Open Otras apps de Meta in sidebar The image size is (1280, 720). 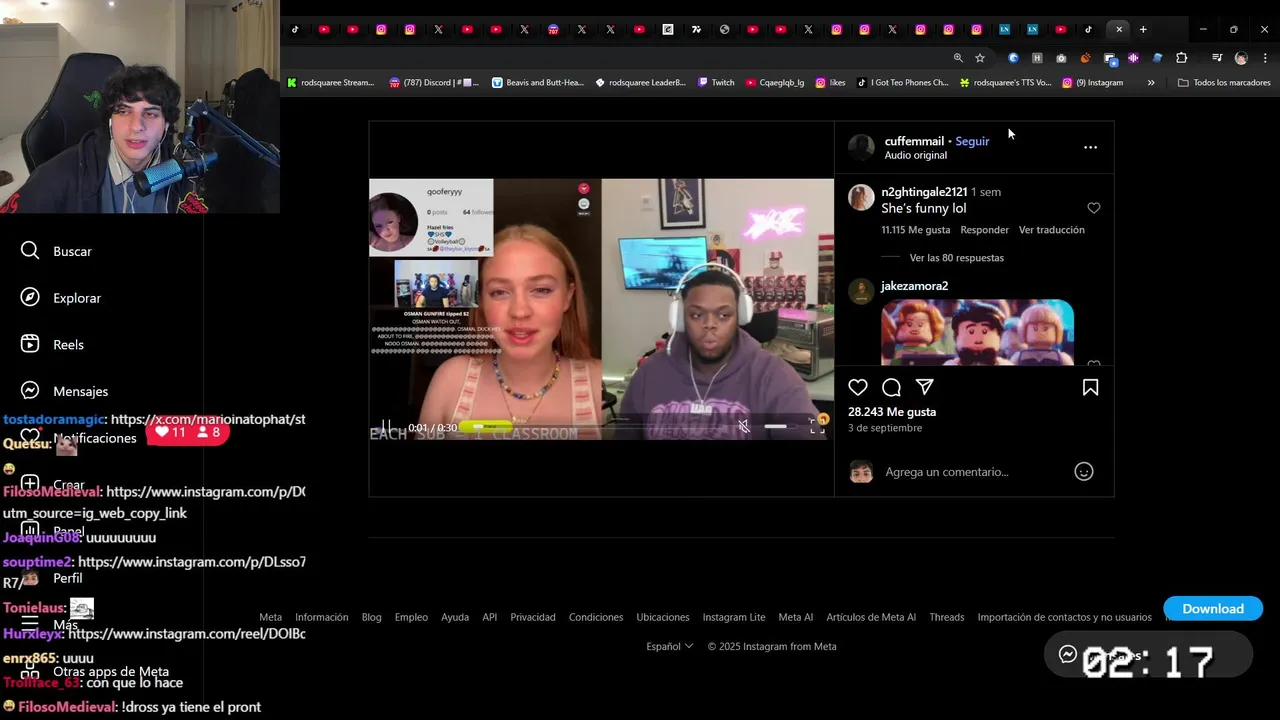coord(95,672)
